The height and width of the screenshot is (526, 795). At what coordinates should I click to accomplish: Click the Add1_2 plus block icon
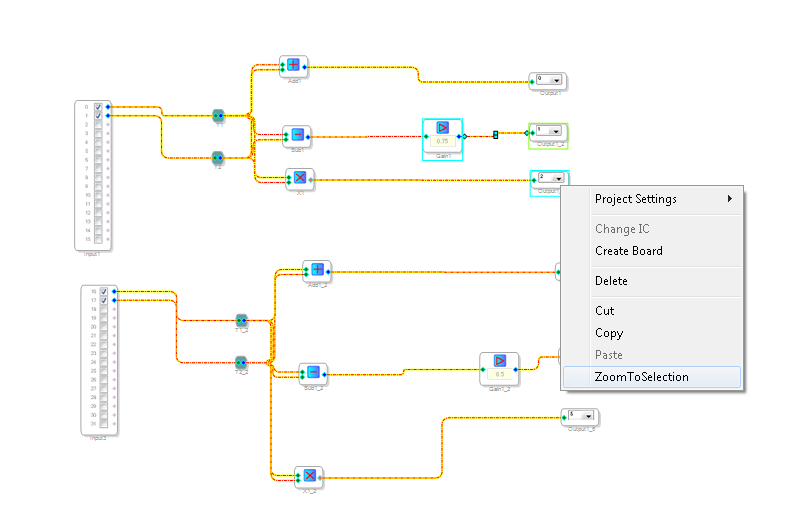[x=317, y=269]
